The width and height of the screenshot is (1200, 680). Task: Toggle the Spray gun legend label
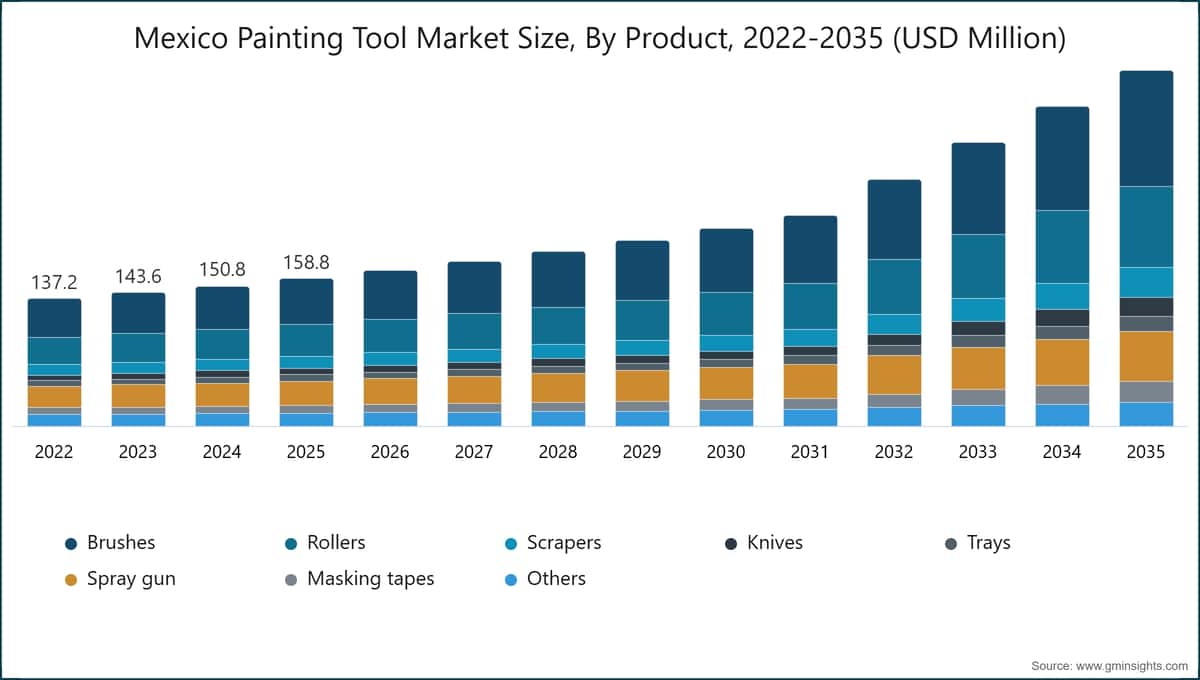click(x=131, y=579)
